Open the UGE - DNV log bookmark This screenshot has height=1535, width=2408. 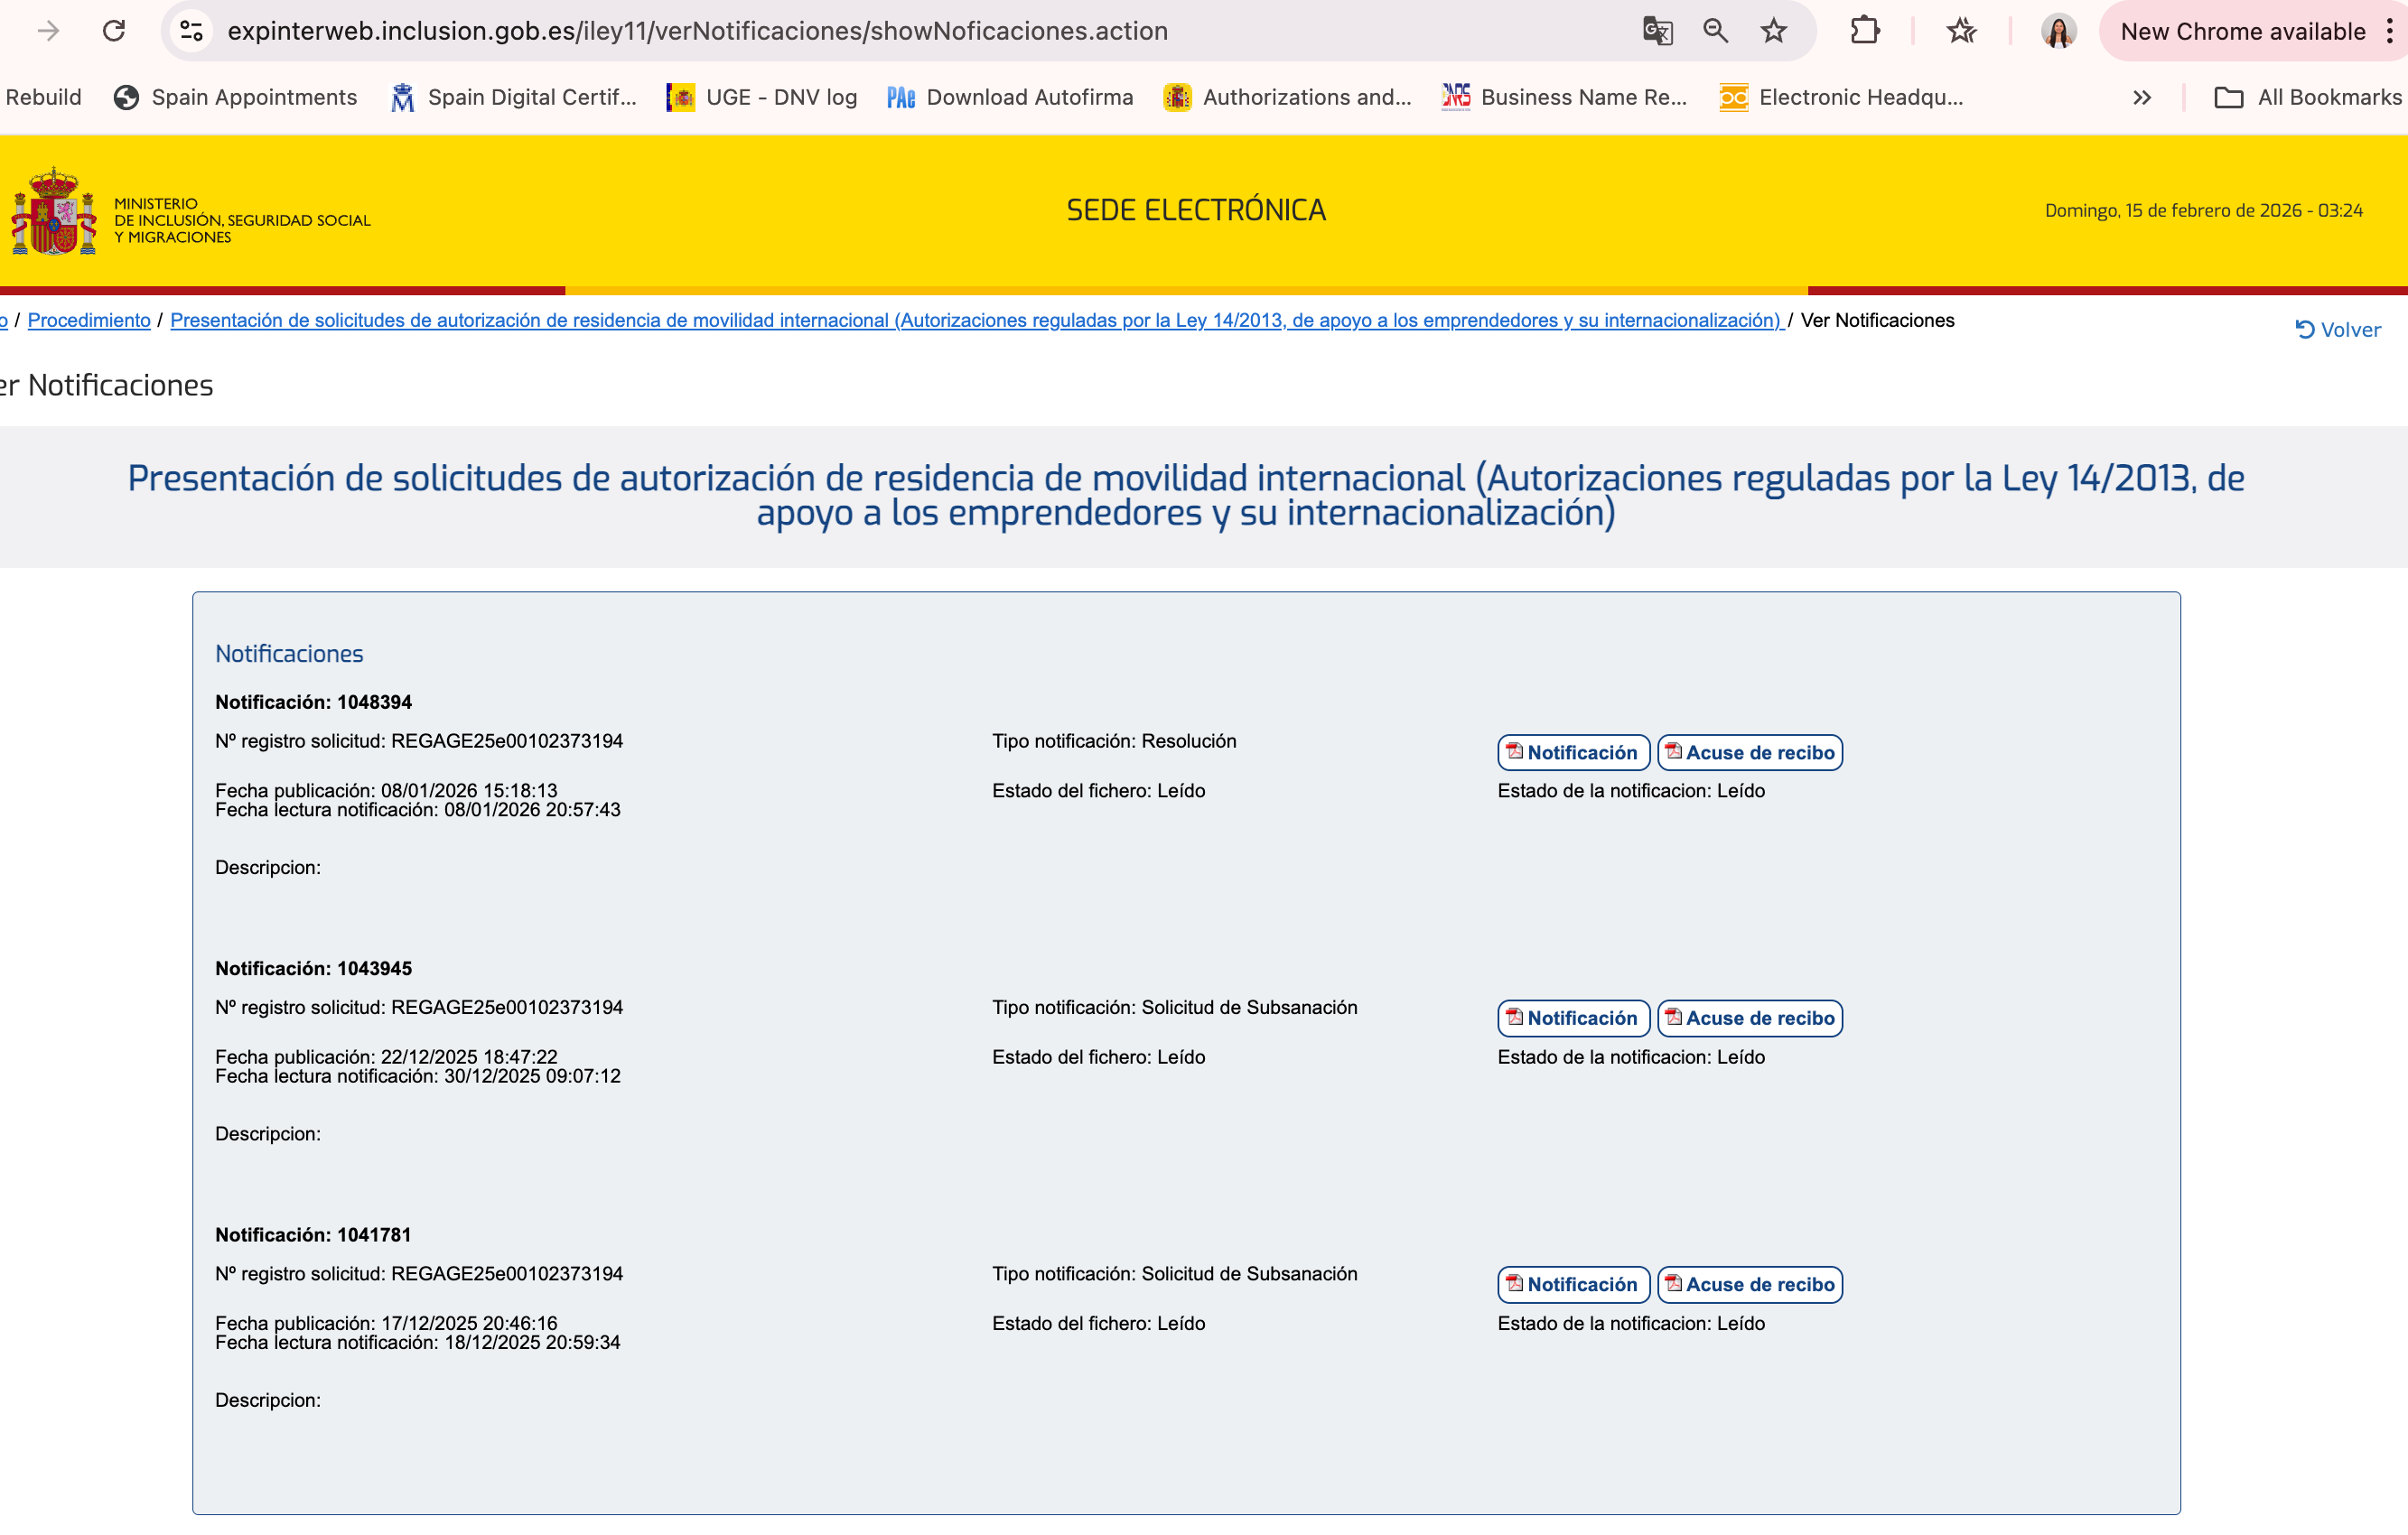(762, 98)
